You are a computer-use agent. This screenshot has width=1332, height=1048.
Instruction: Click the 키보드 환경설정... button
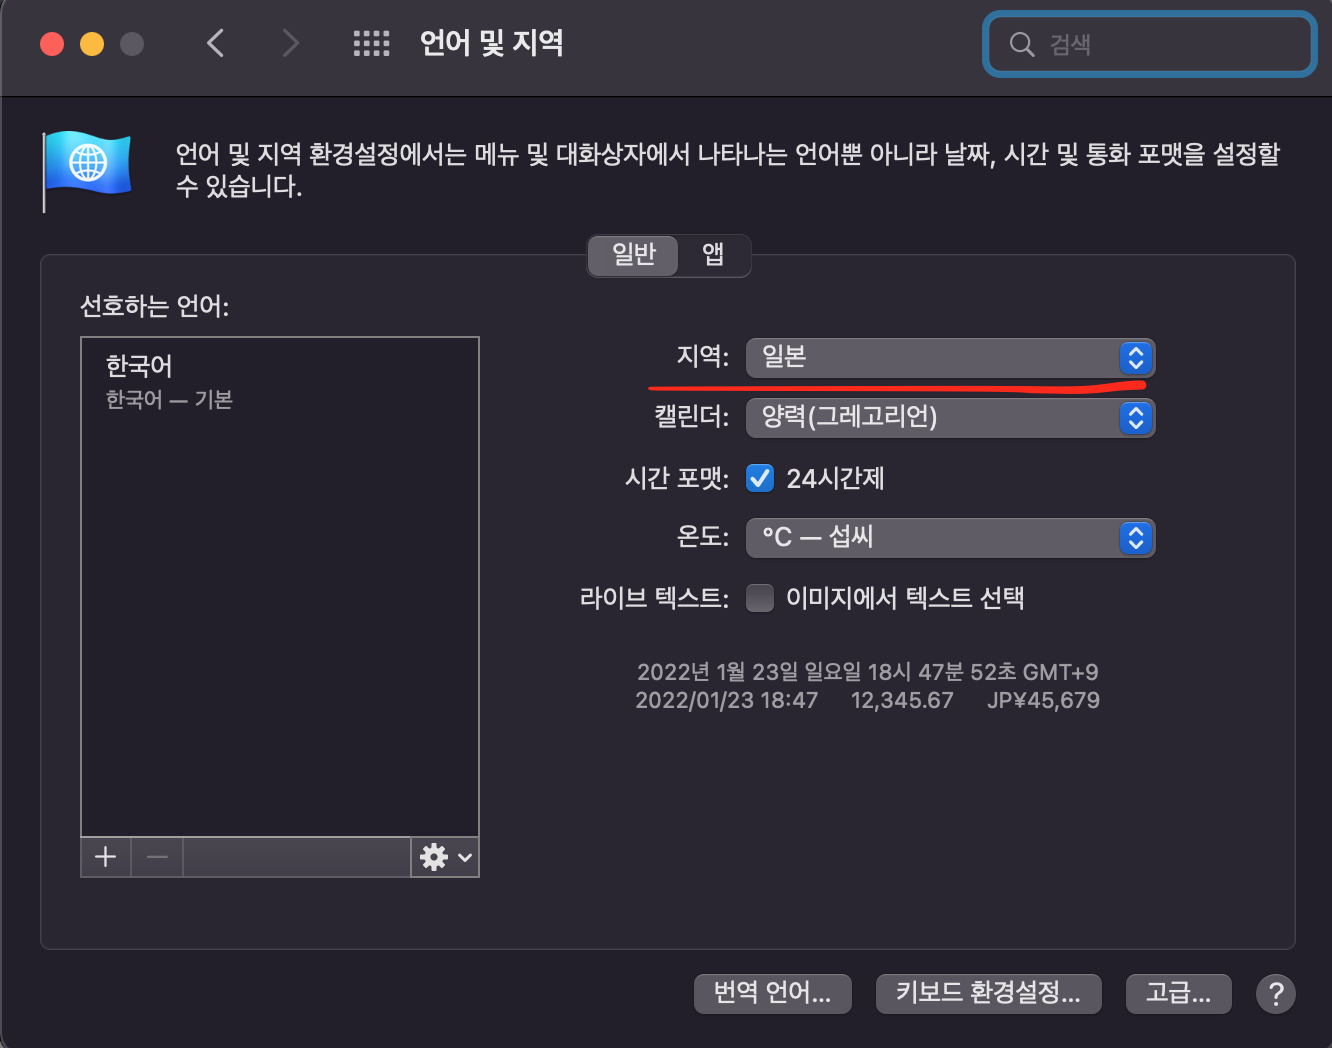tap(988, 994)
